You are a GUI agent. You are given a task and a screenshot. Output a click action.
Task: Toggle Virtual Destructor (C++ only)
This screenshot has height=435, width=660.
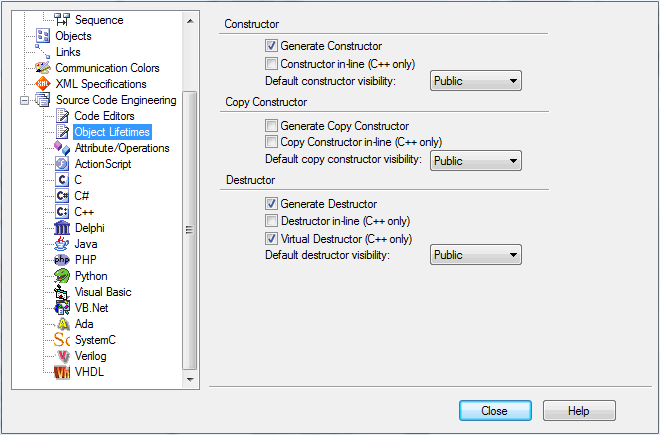point(271,239)
